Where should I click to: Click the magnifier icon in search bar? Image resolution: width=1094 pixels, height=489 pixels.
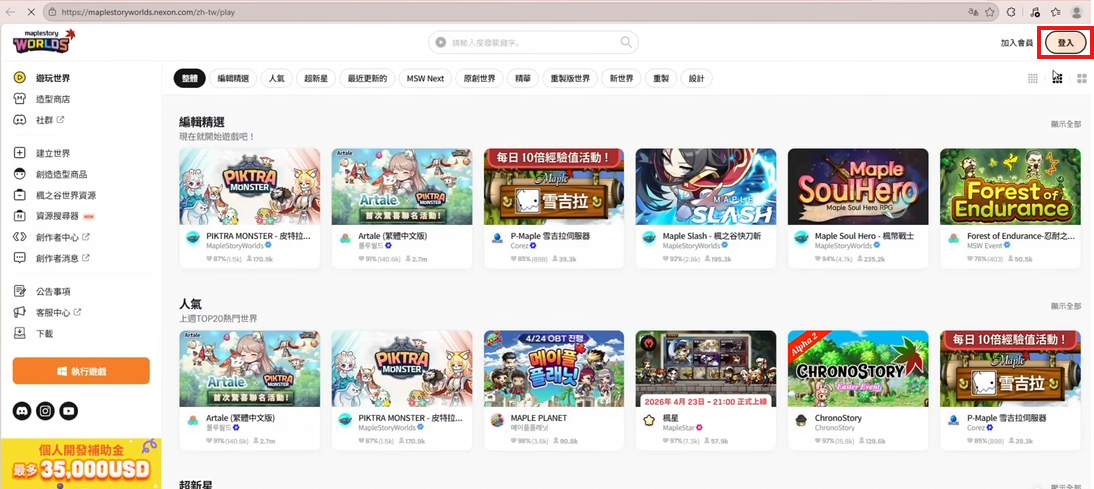(626, 43)
